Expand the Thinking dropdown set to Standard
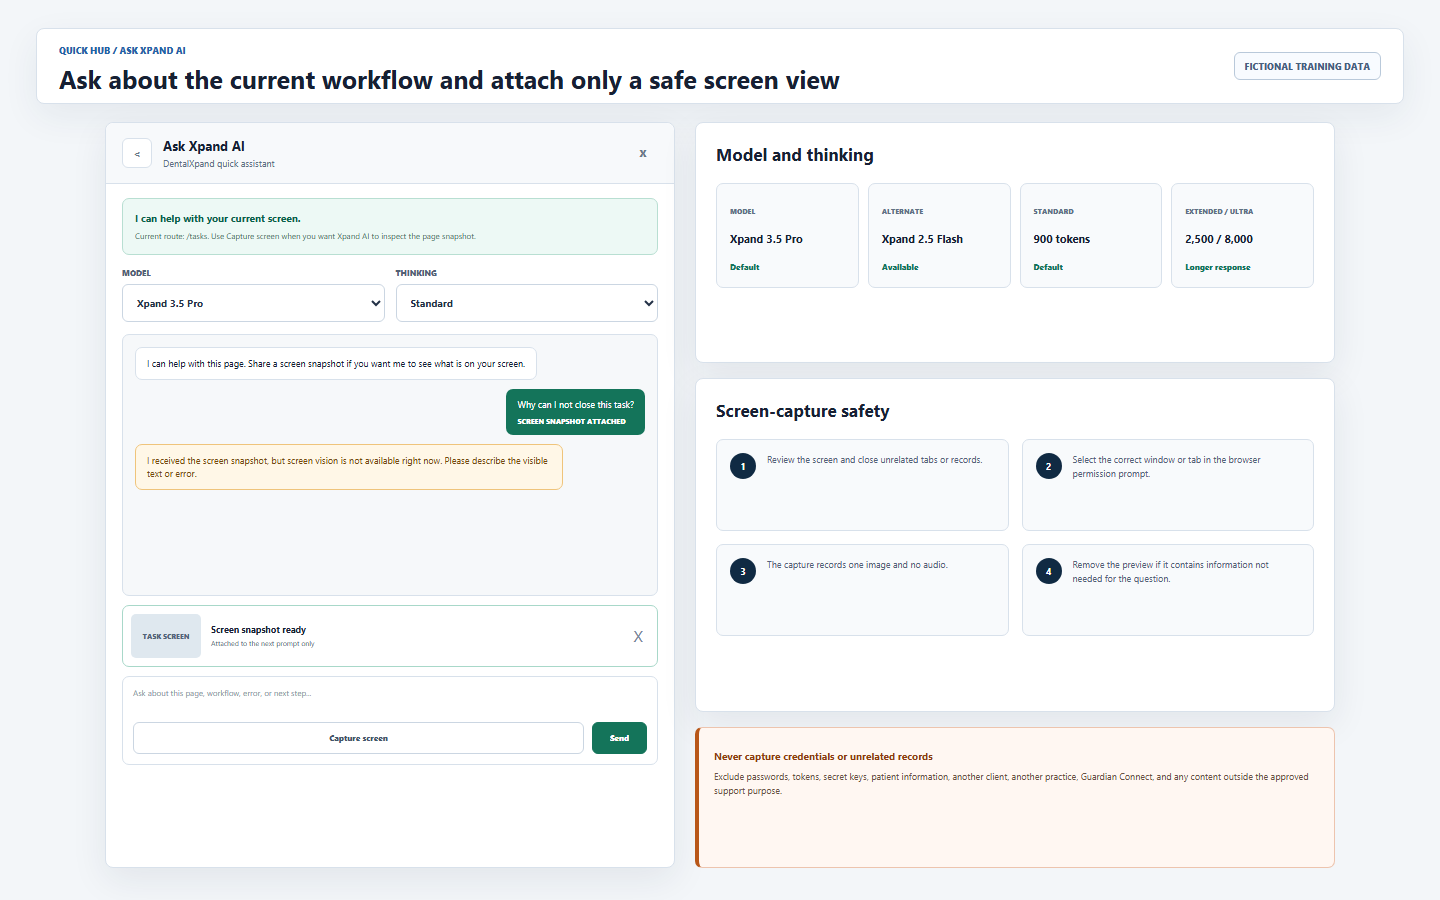 527,303
